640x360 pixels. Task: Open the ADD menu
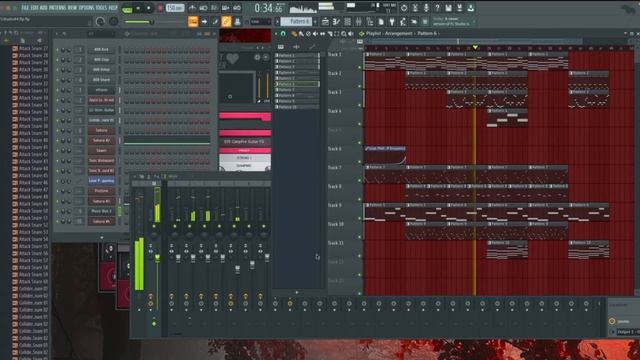(x=44, y=8)
